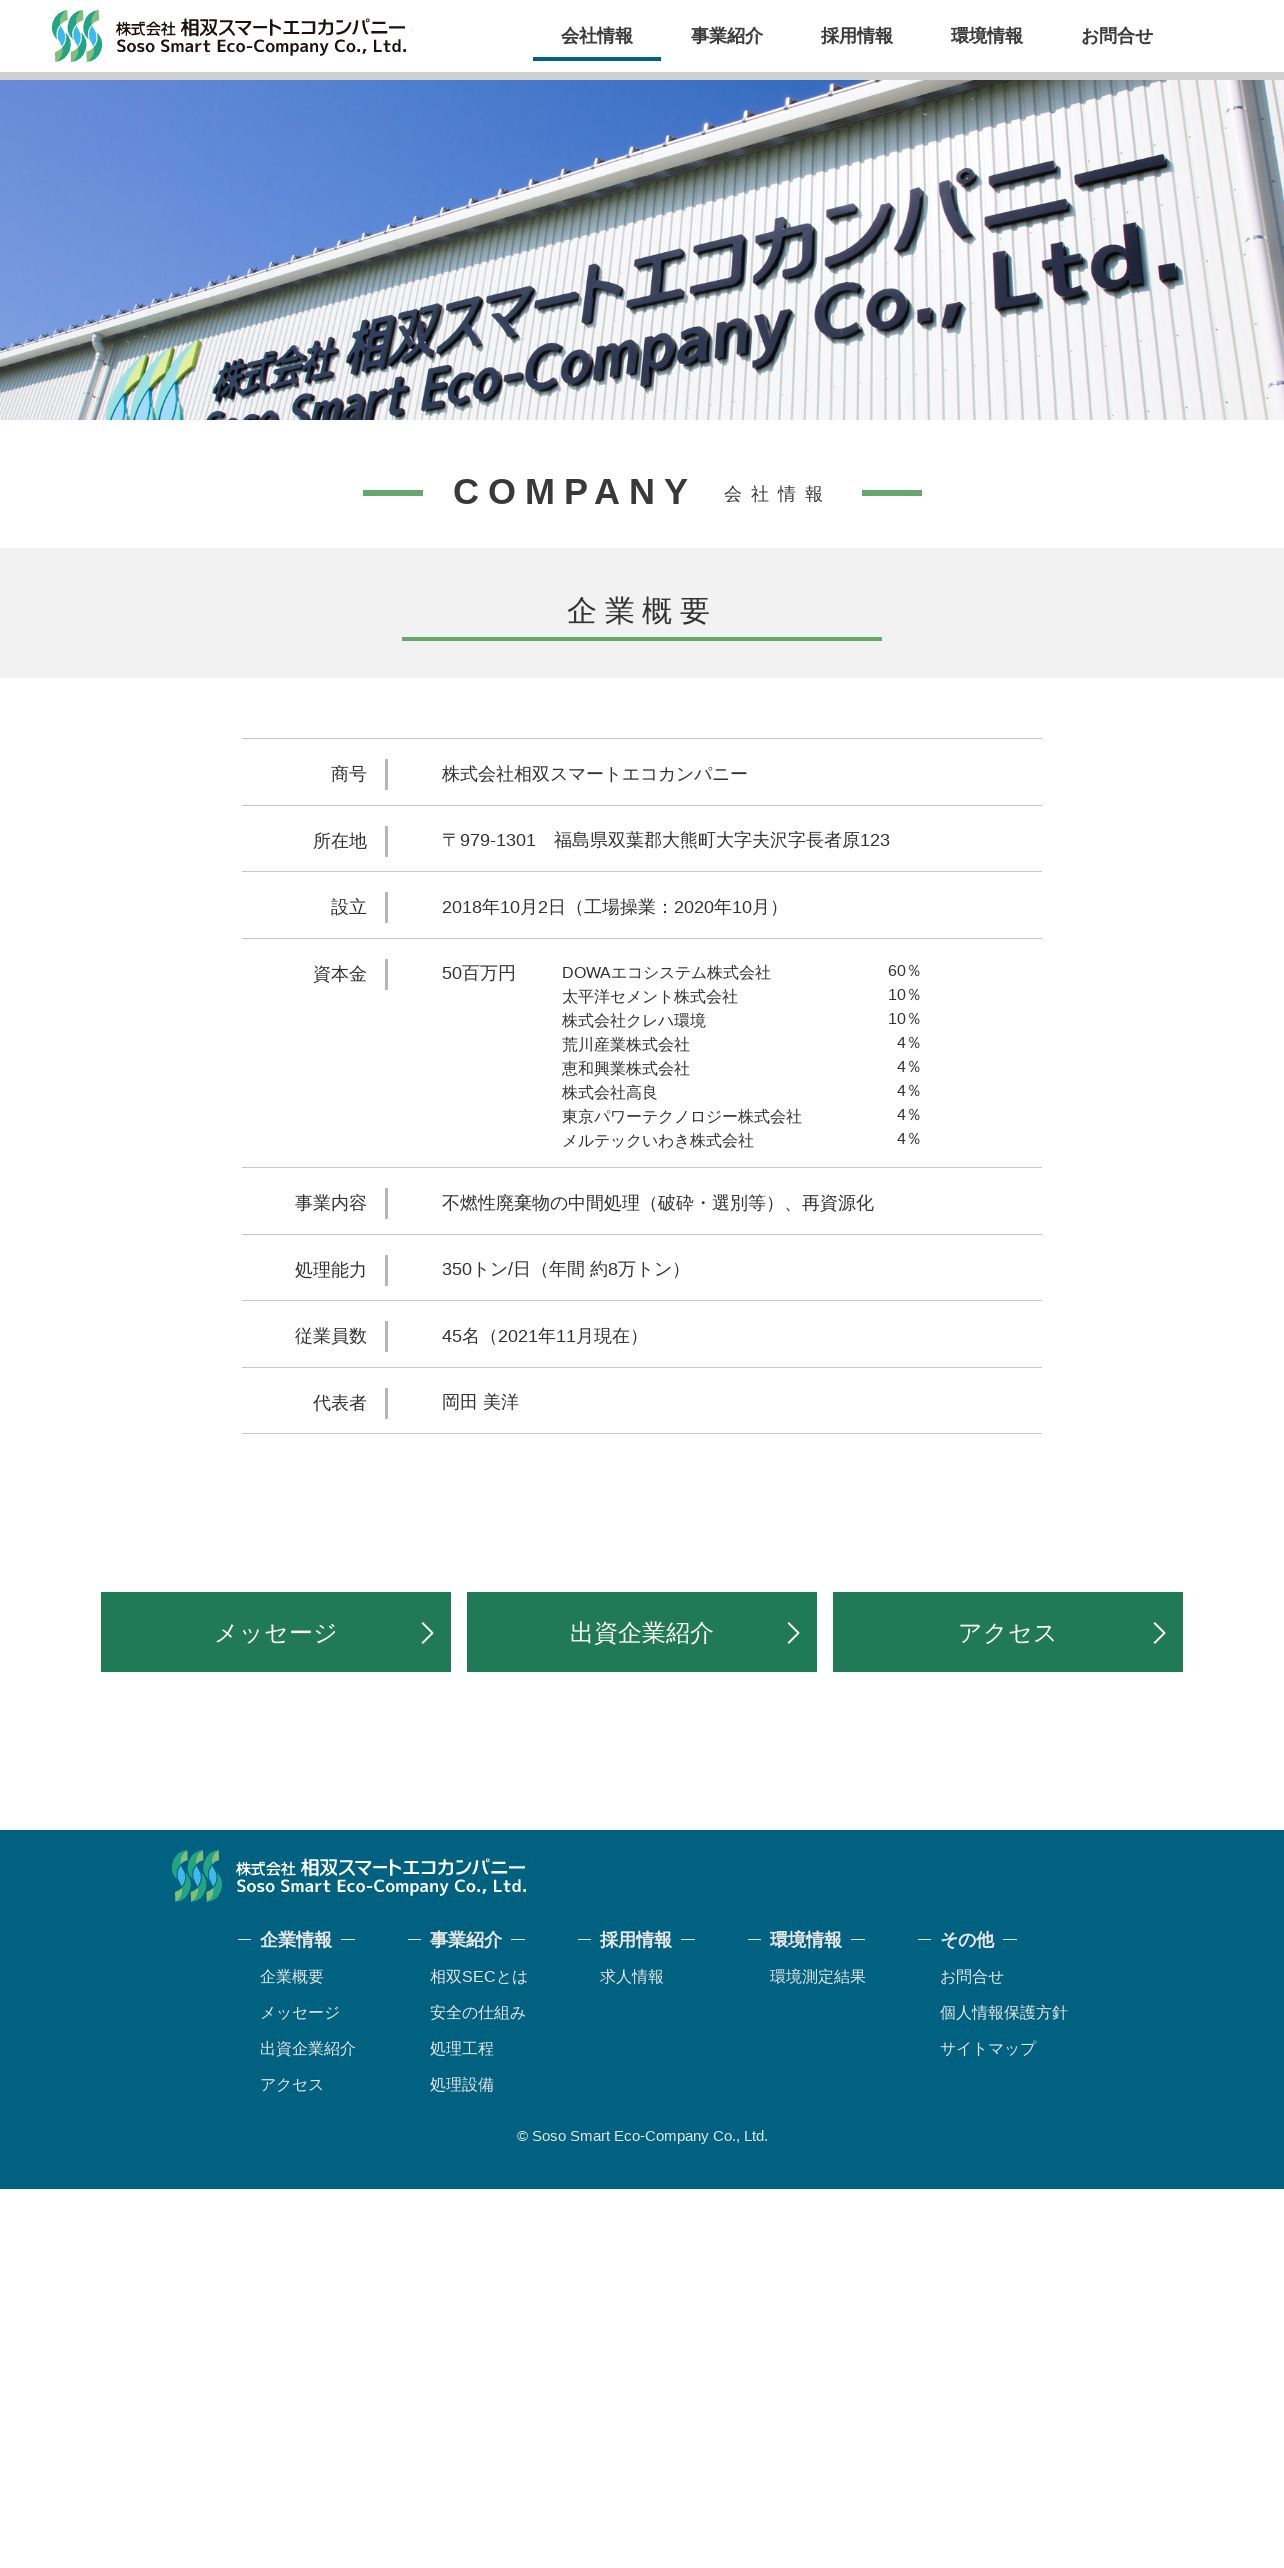Click company name 株式会社相双スマートエコカンパニー in table

coord(595,774)
